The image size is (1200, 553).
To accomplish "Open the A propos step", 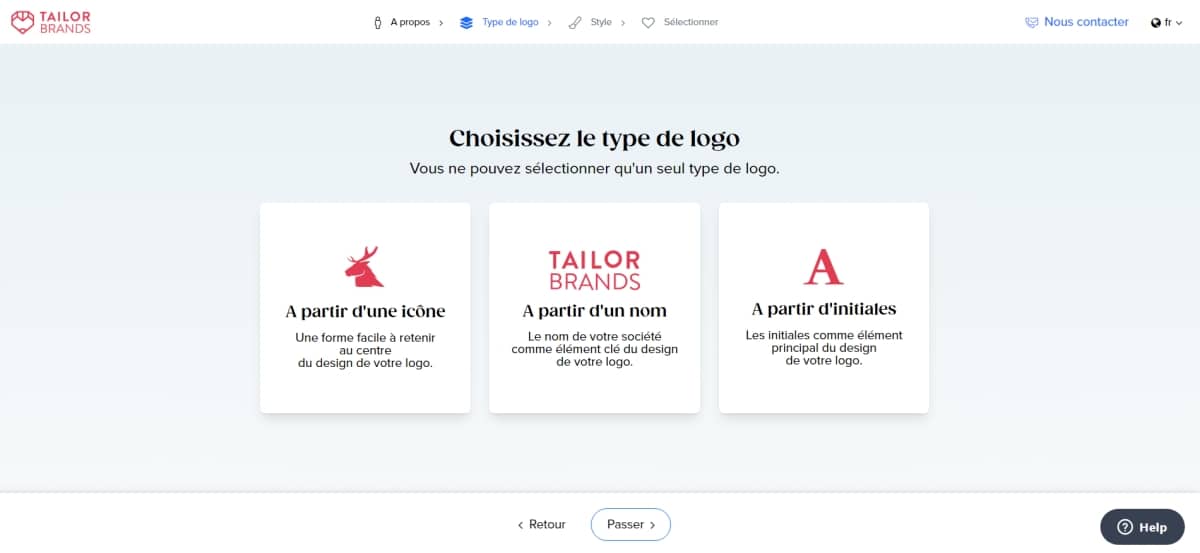I will (410, 22).
